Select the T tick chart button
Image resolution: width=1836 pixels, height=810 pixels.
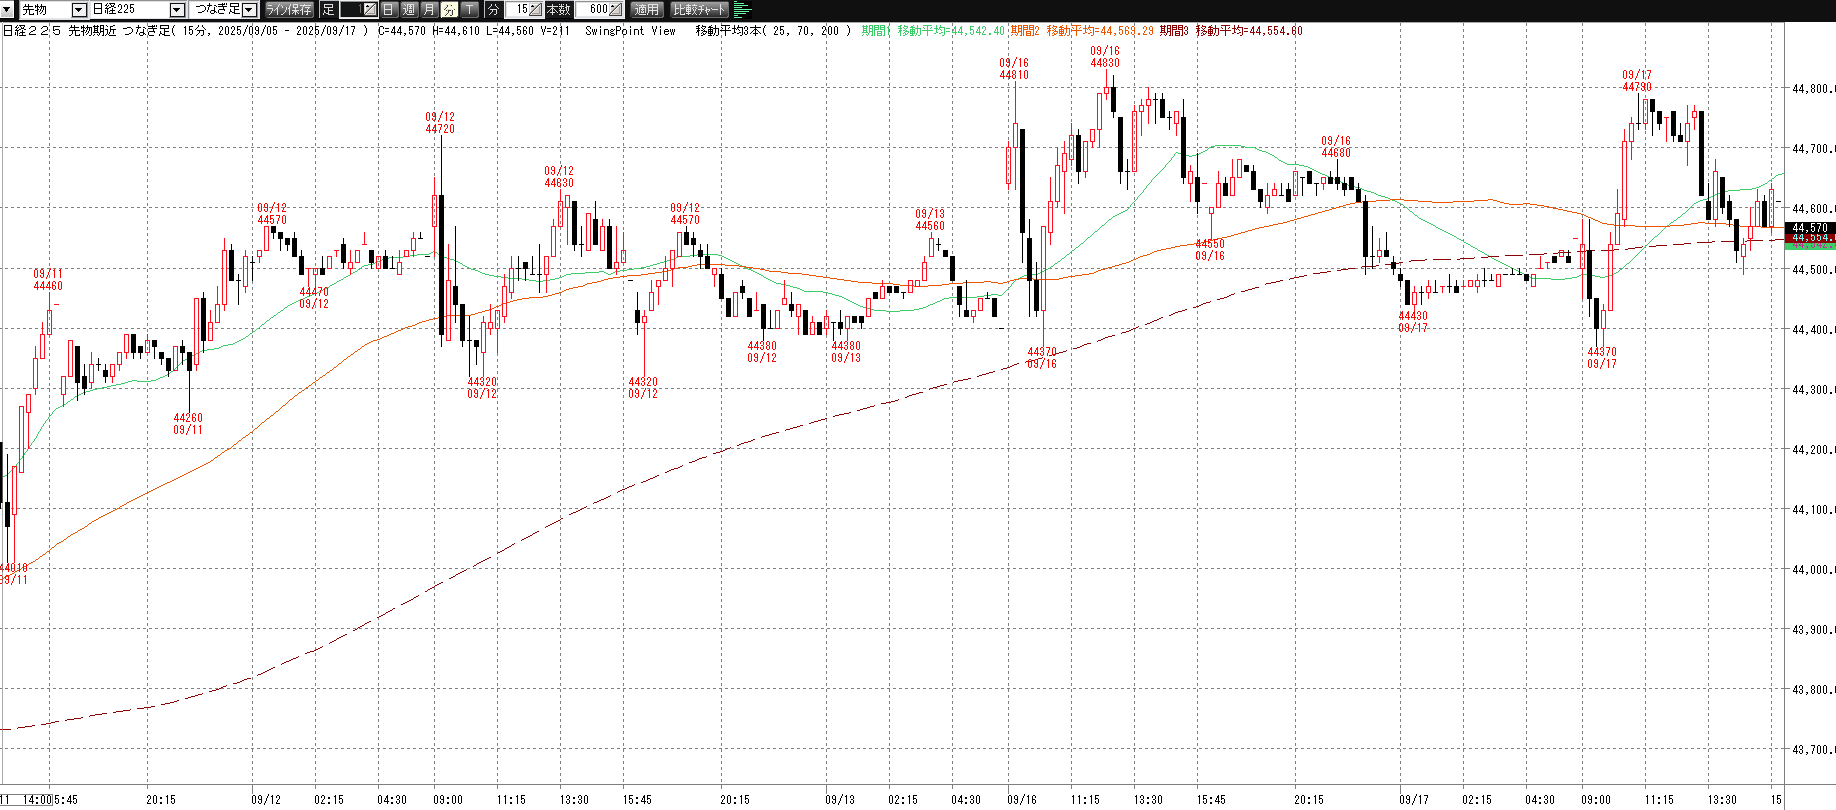(469, 10)
